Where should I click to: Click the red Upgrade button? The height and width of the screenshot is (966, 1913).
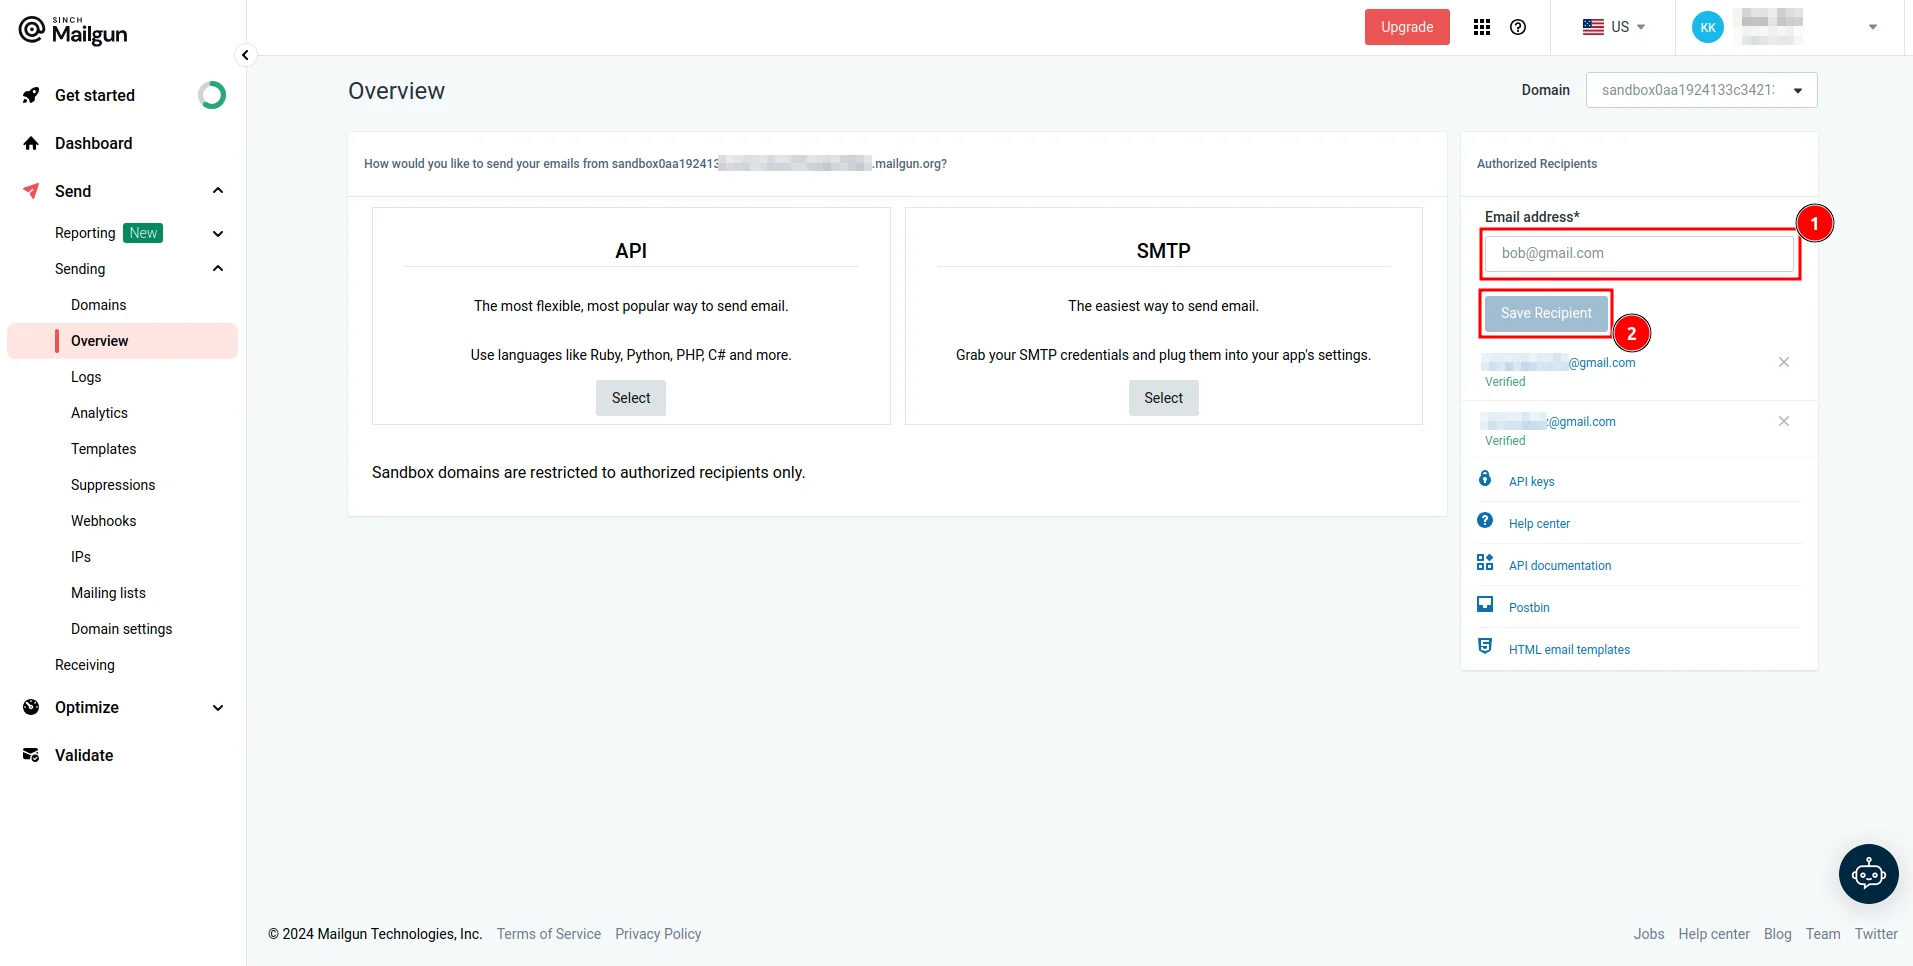point(1407,27)
